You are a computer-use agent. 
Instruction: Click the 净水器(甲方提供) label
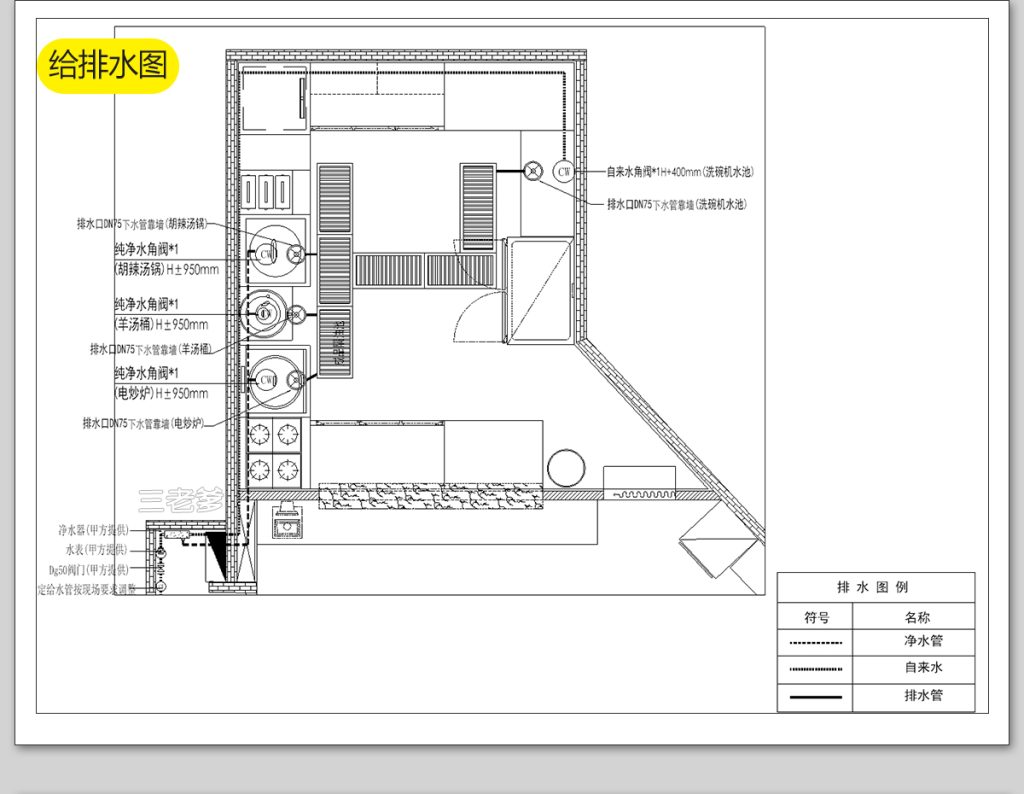click(x=93, y=530)
